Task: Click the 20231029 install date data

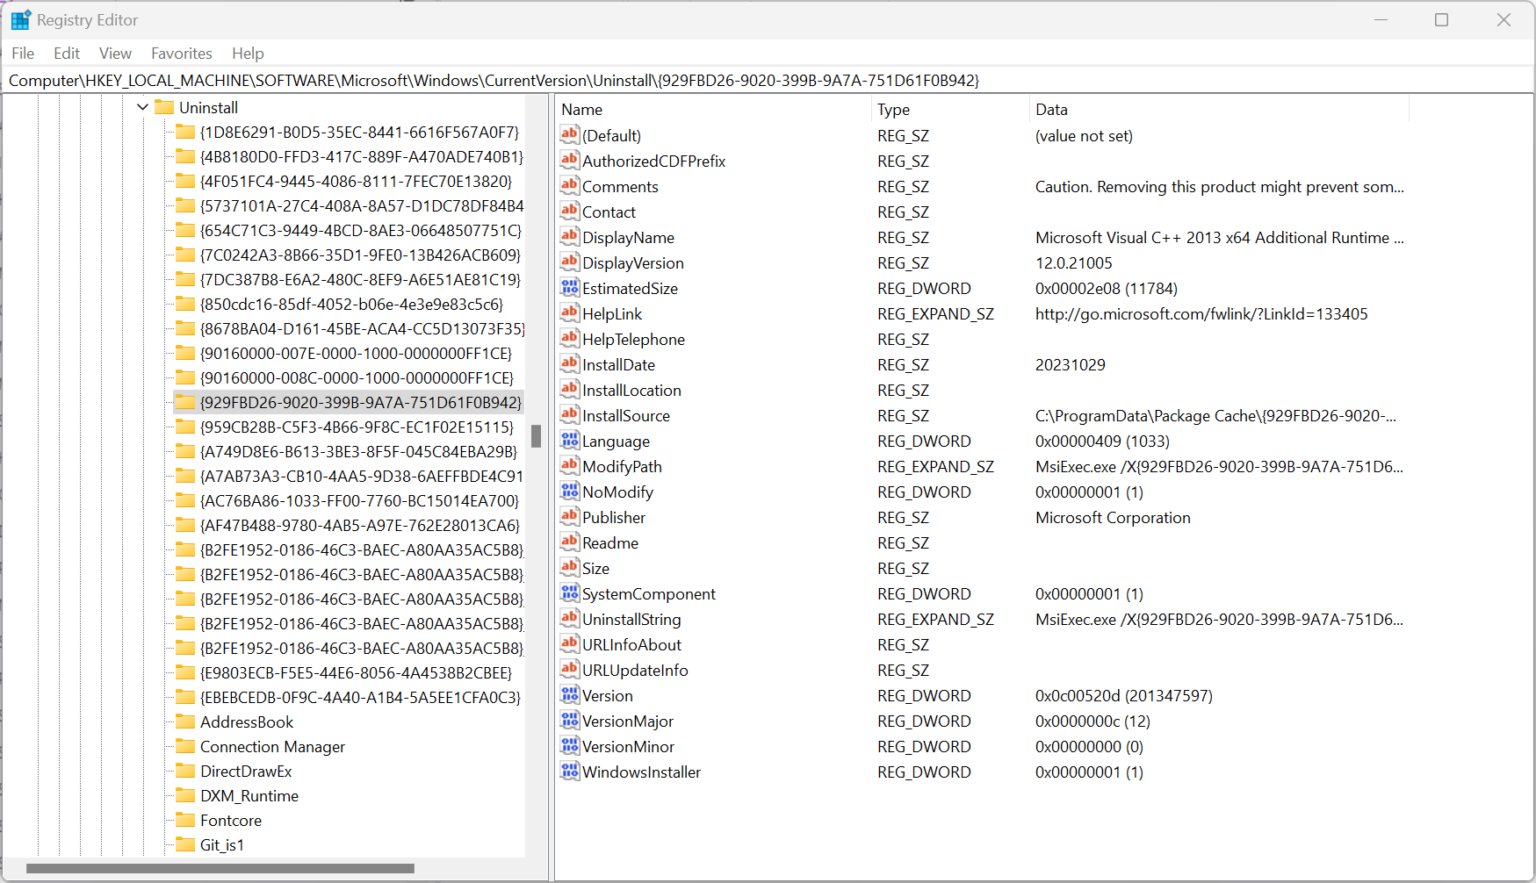Action: coord(1070,365)
